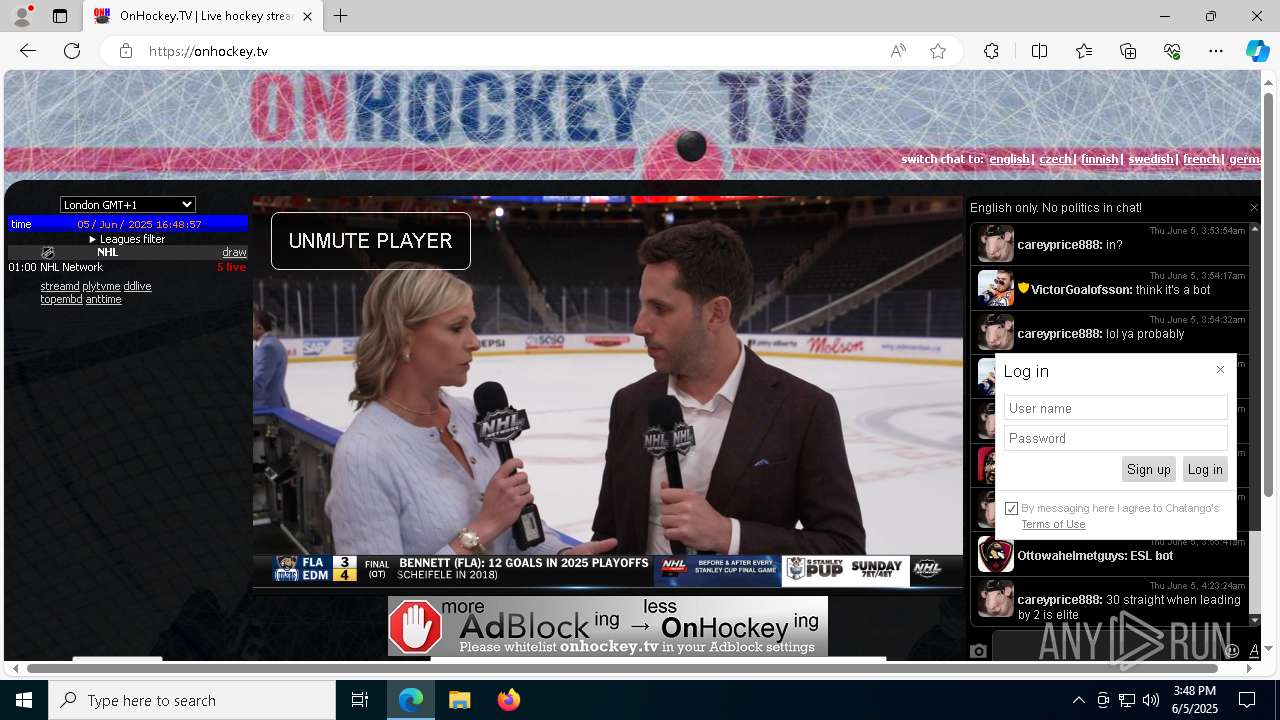Open Read aloud in address bar
The height and width of the screenshot is (720, 1280).
898,51
